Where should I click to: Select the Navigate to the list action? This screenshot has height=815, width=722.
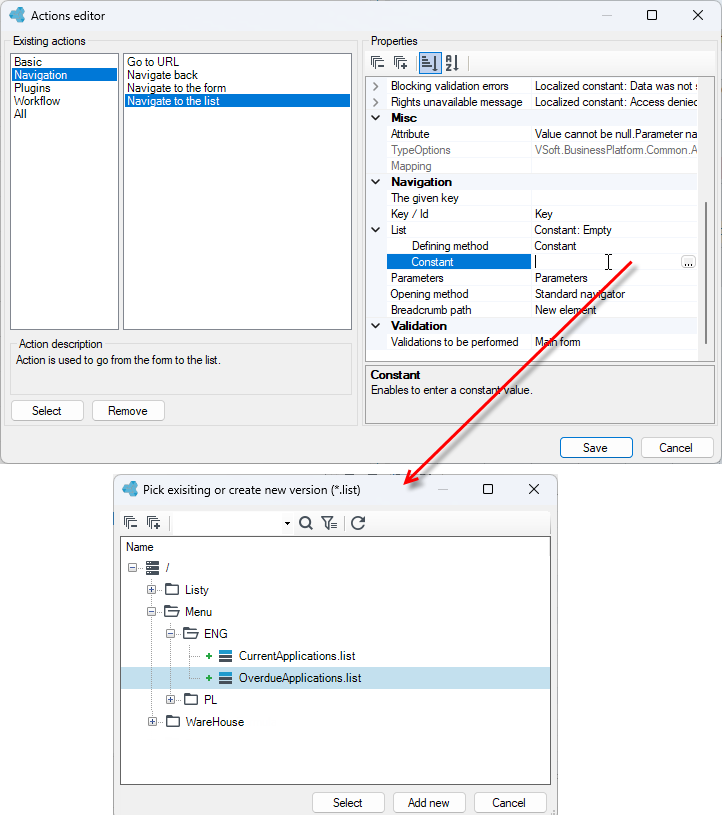(238, 101)
